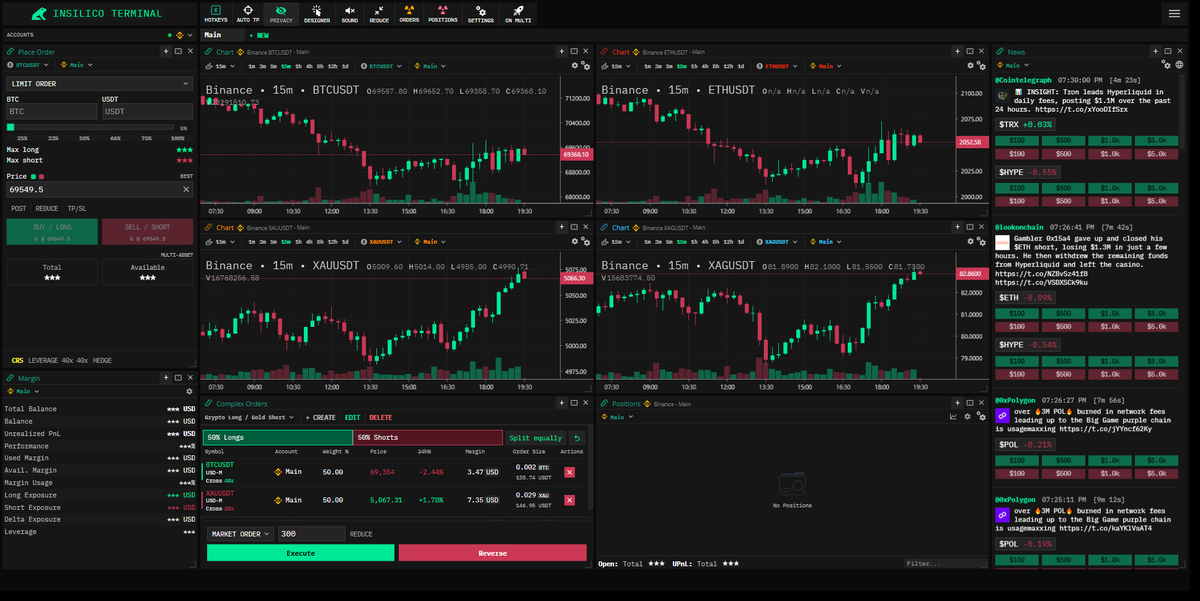Click the 50% Longs weight bar

point(278,438)
